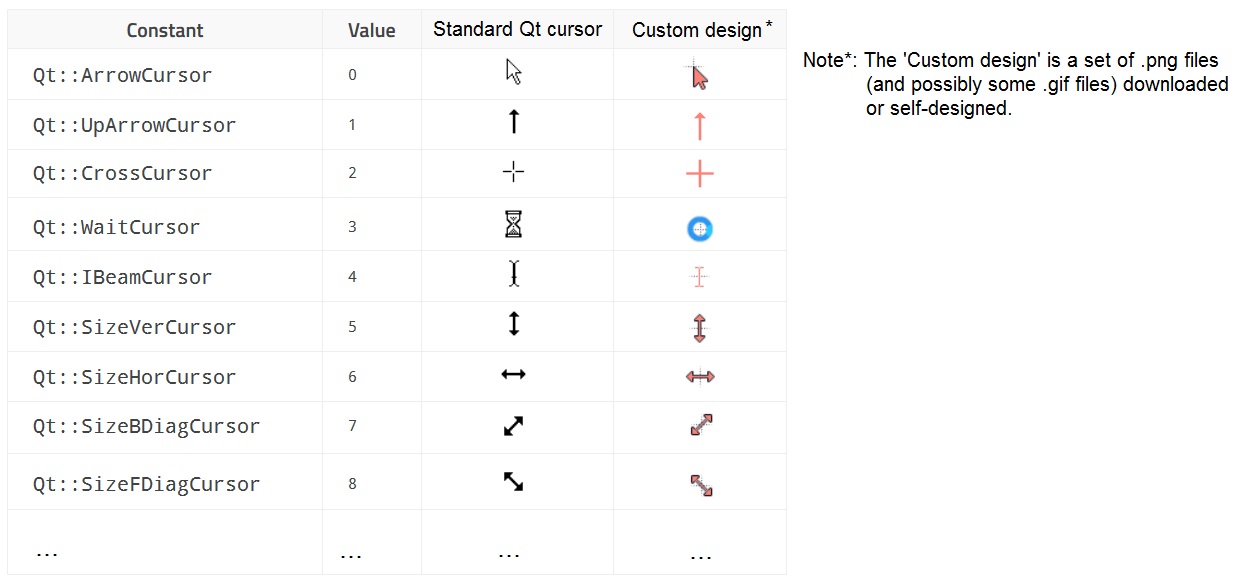The width and height of the screenshot is (1241, 583).
Task: Click the standard black crosshair cursor icon
Action: [x=513, y=173]
